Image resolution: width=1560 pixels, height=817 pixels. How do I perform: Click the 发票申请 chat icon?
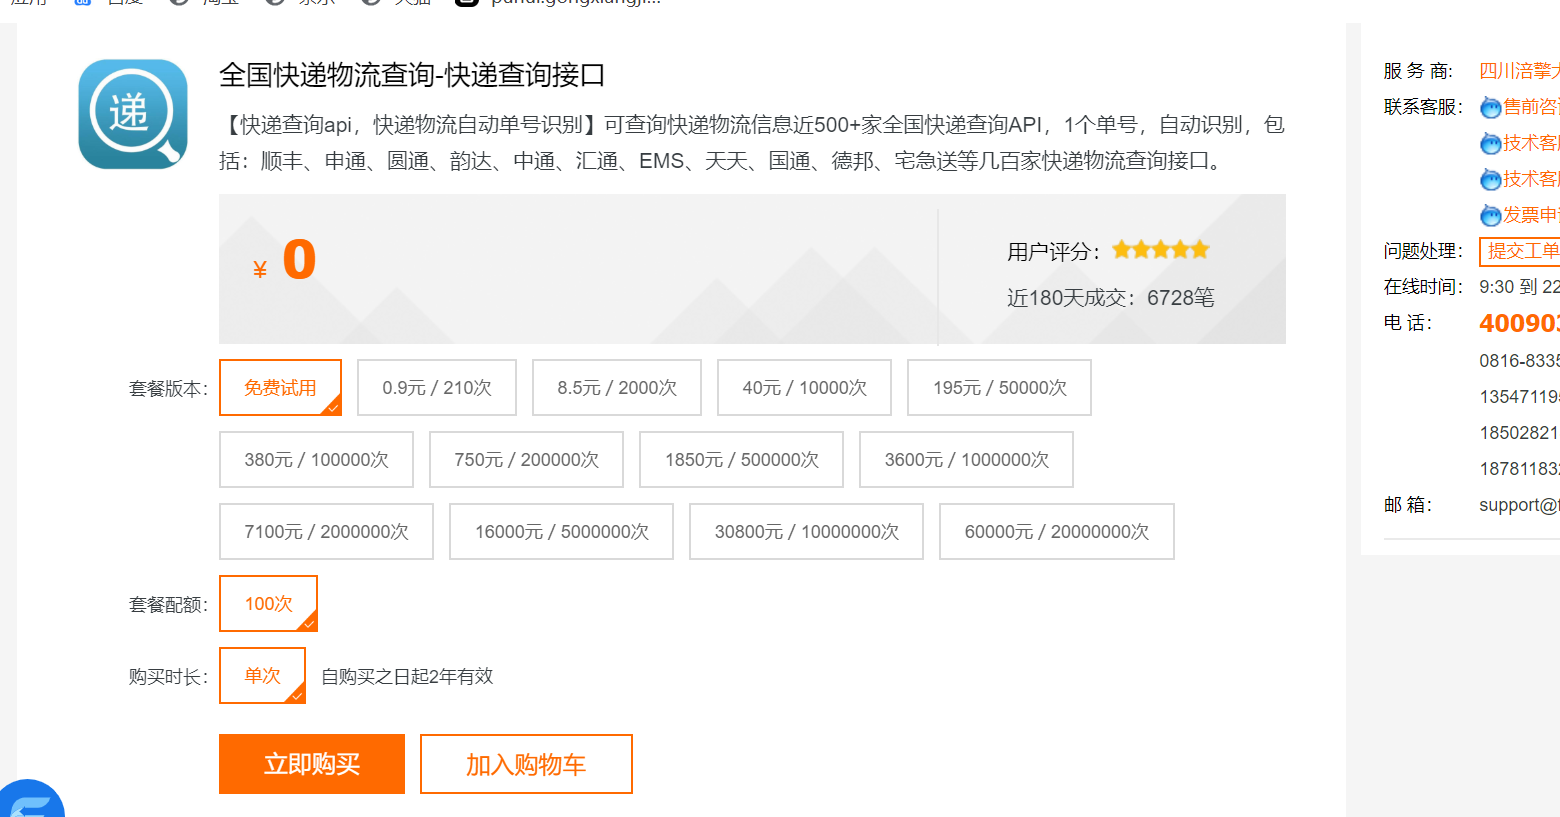(1490, 215)
